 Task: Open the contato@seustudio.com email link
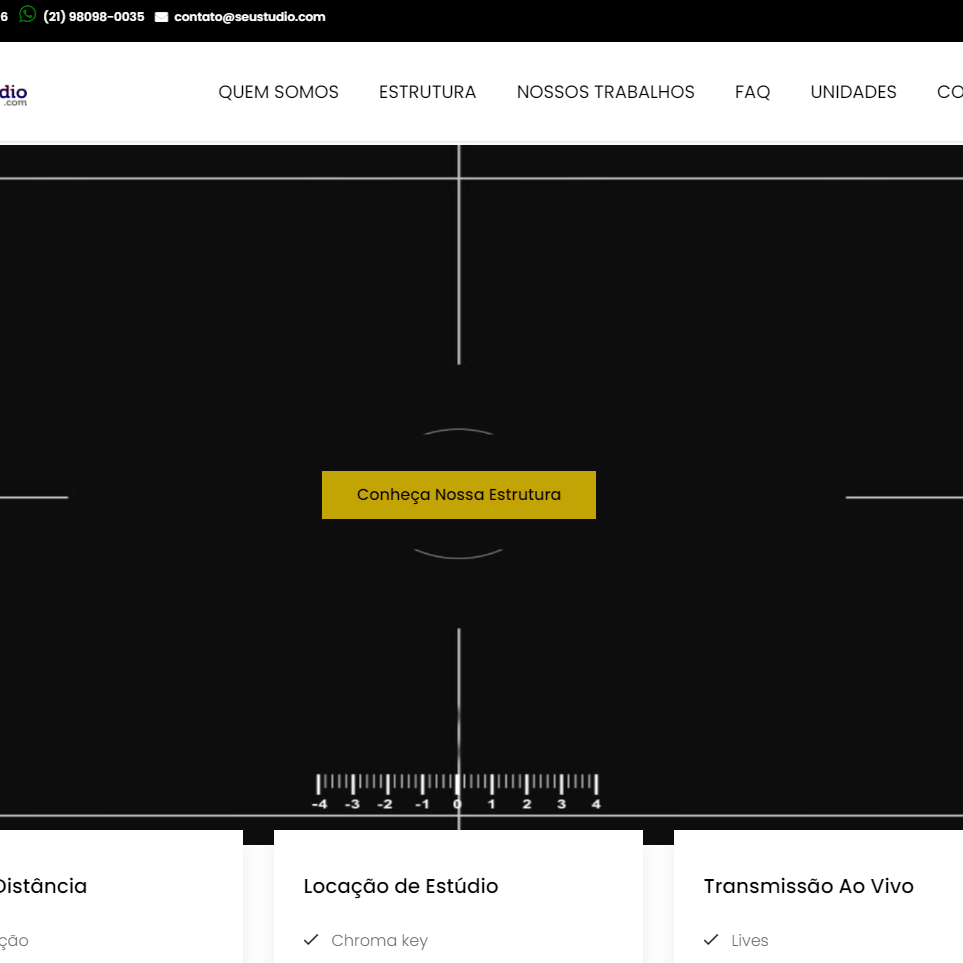click(249, 17)
